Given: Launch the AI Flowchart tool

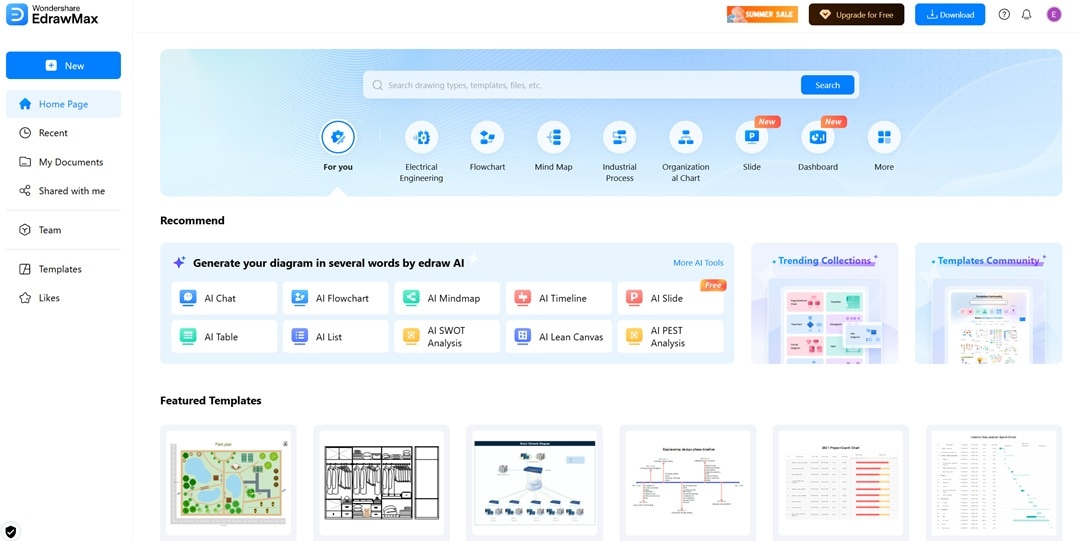Looking at the screenshot, I should [x=335, y=298].
